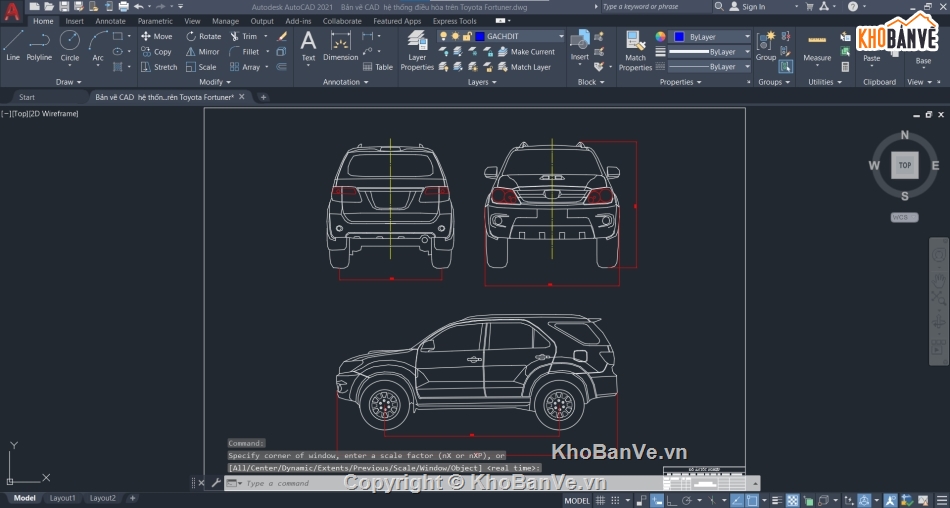This screenshot has height=508, width=950.
Task: Open the Start file tab
Action: pyautogui.click(x=27, y=97)
